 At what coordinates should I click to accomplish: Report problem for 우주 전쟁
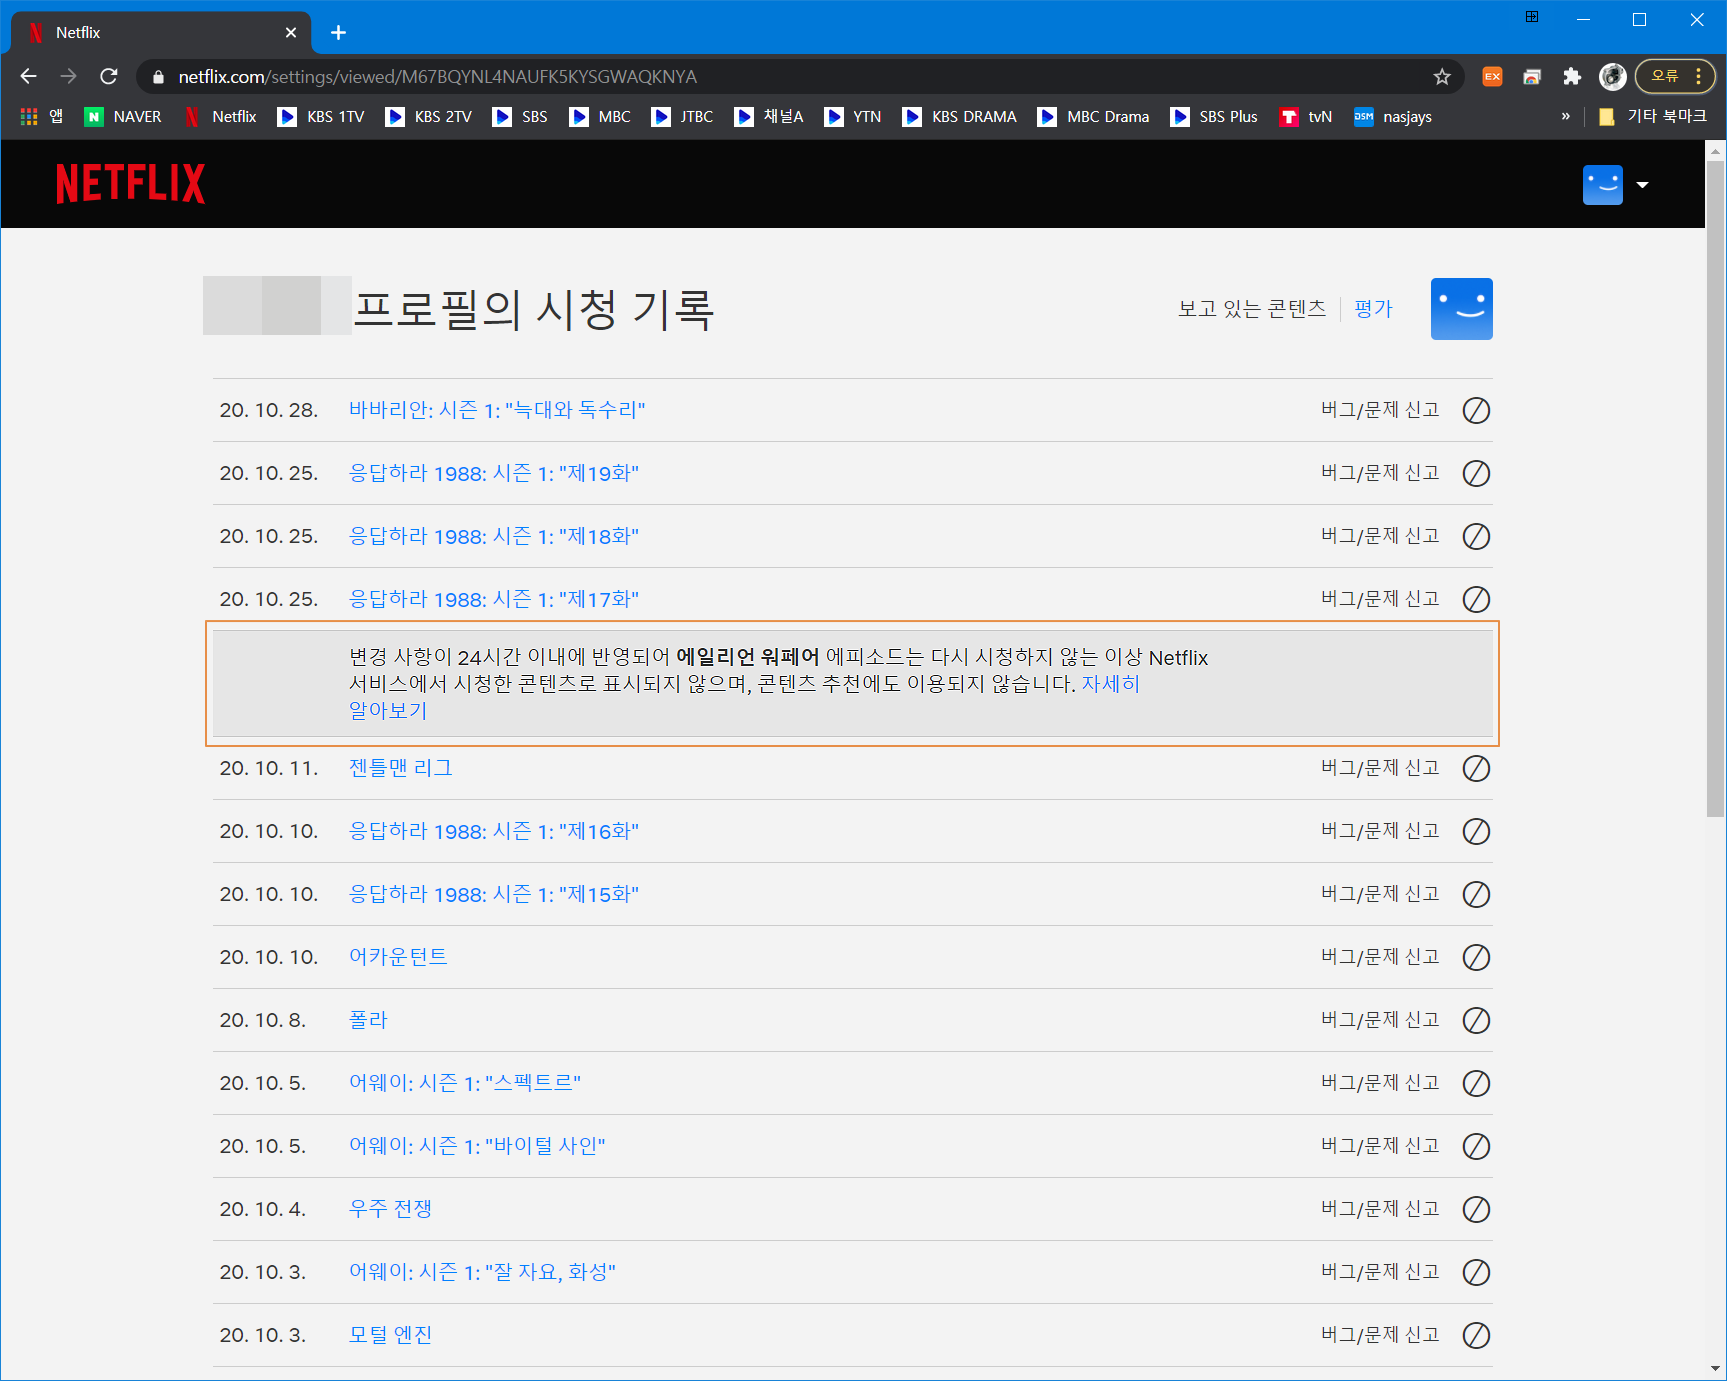coord(1380,1209)
